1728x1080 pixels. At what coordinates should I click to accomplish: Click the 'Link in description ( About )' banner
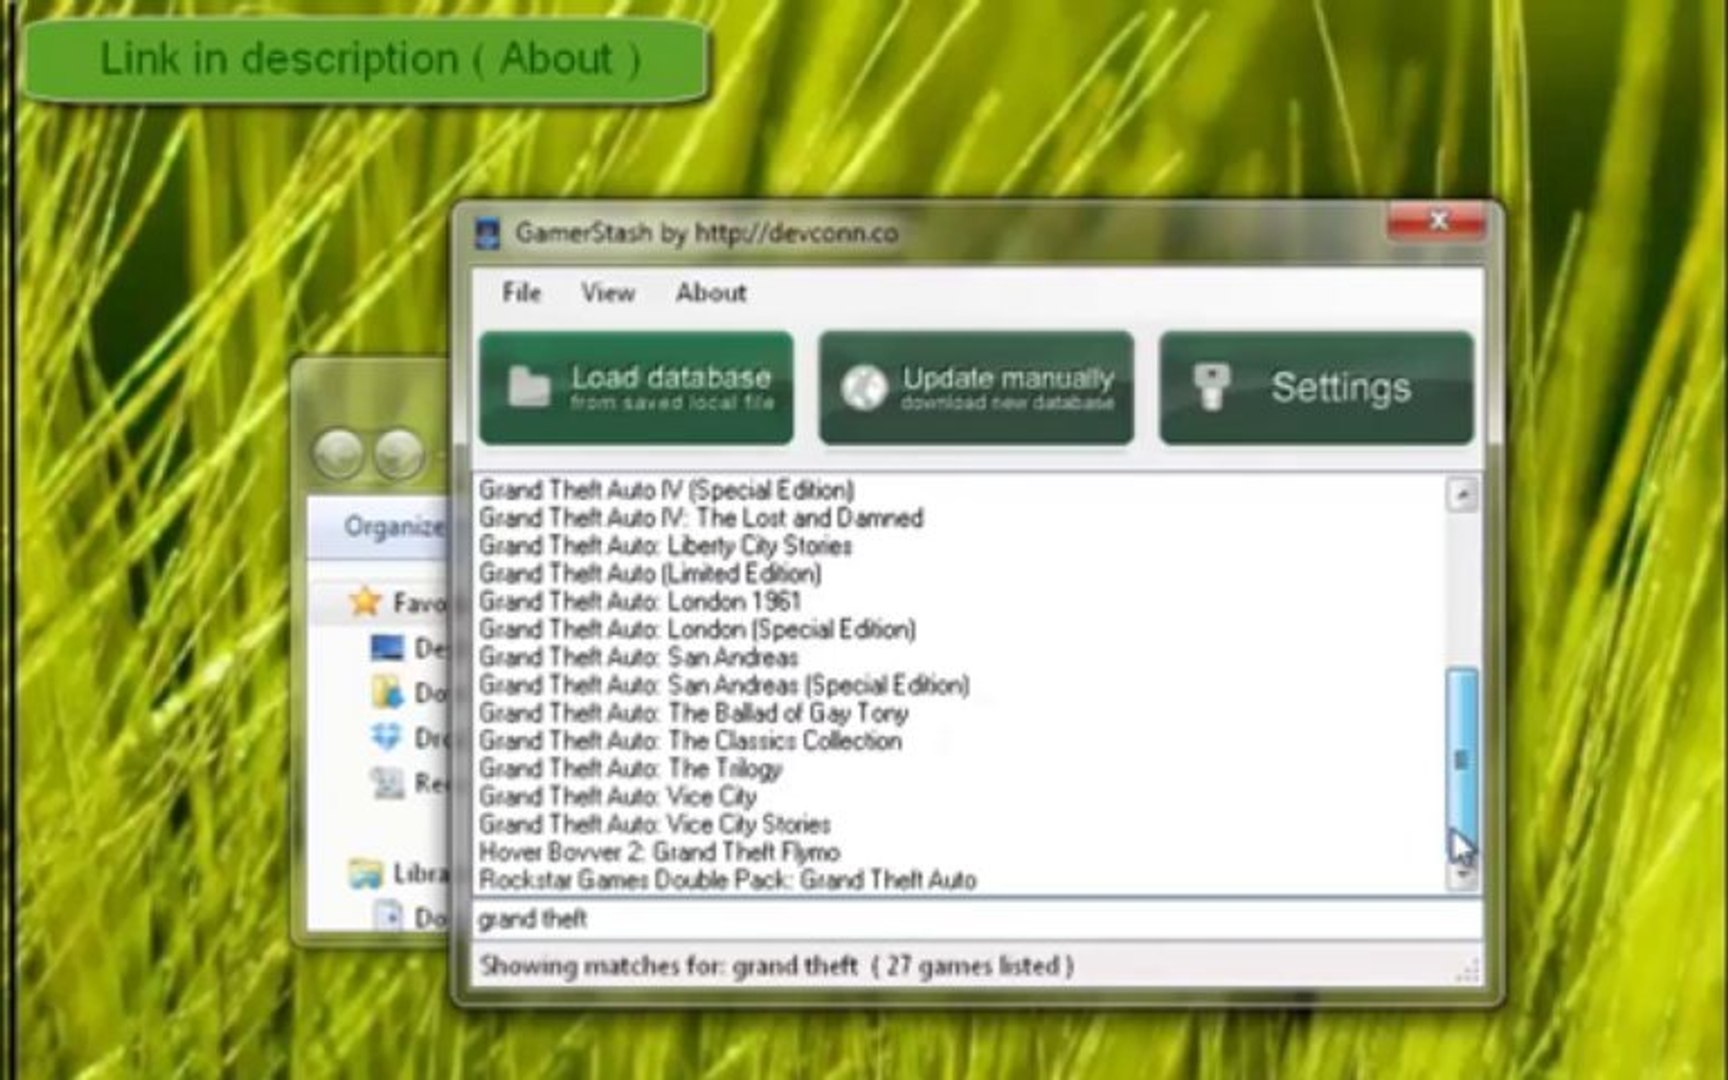[x=367, y=59]
